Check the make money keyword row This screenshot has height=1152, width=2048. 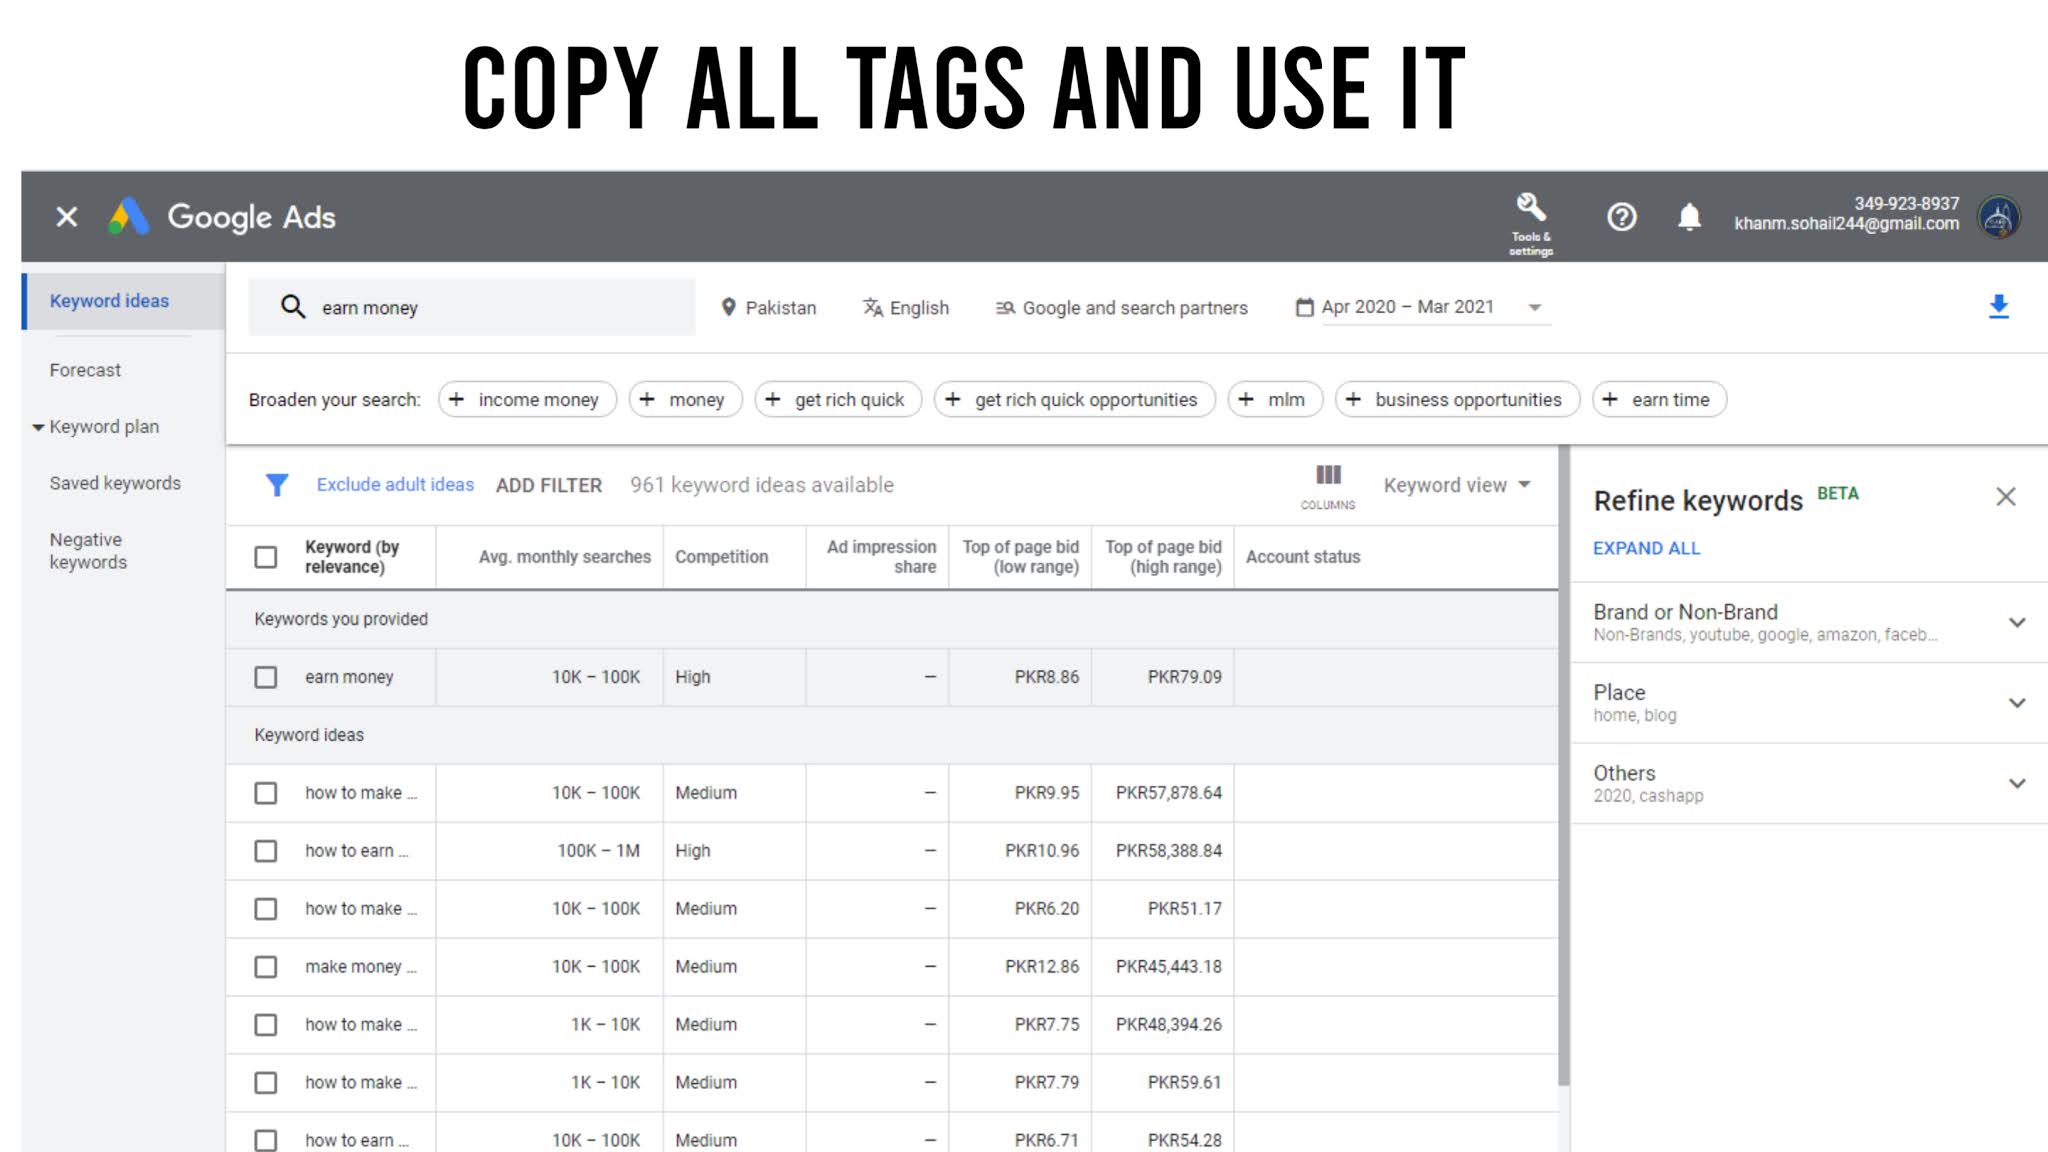coord(266,967)
